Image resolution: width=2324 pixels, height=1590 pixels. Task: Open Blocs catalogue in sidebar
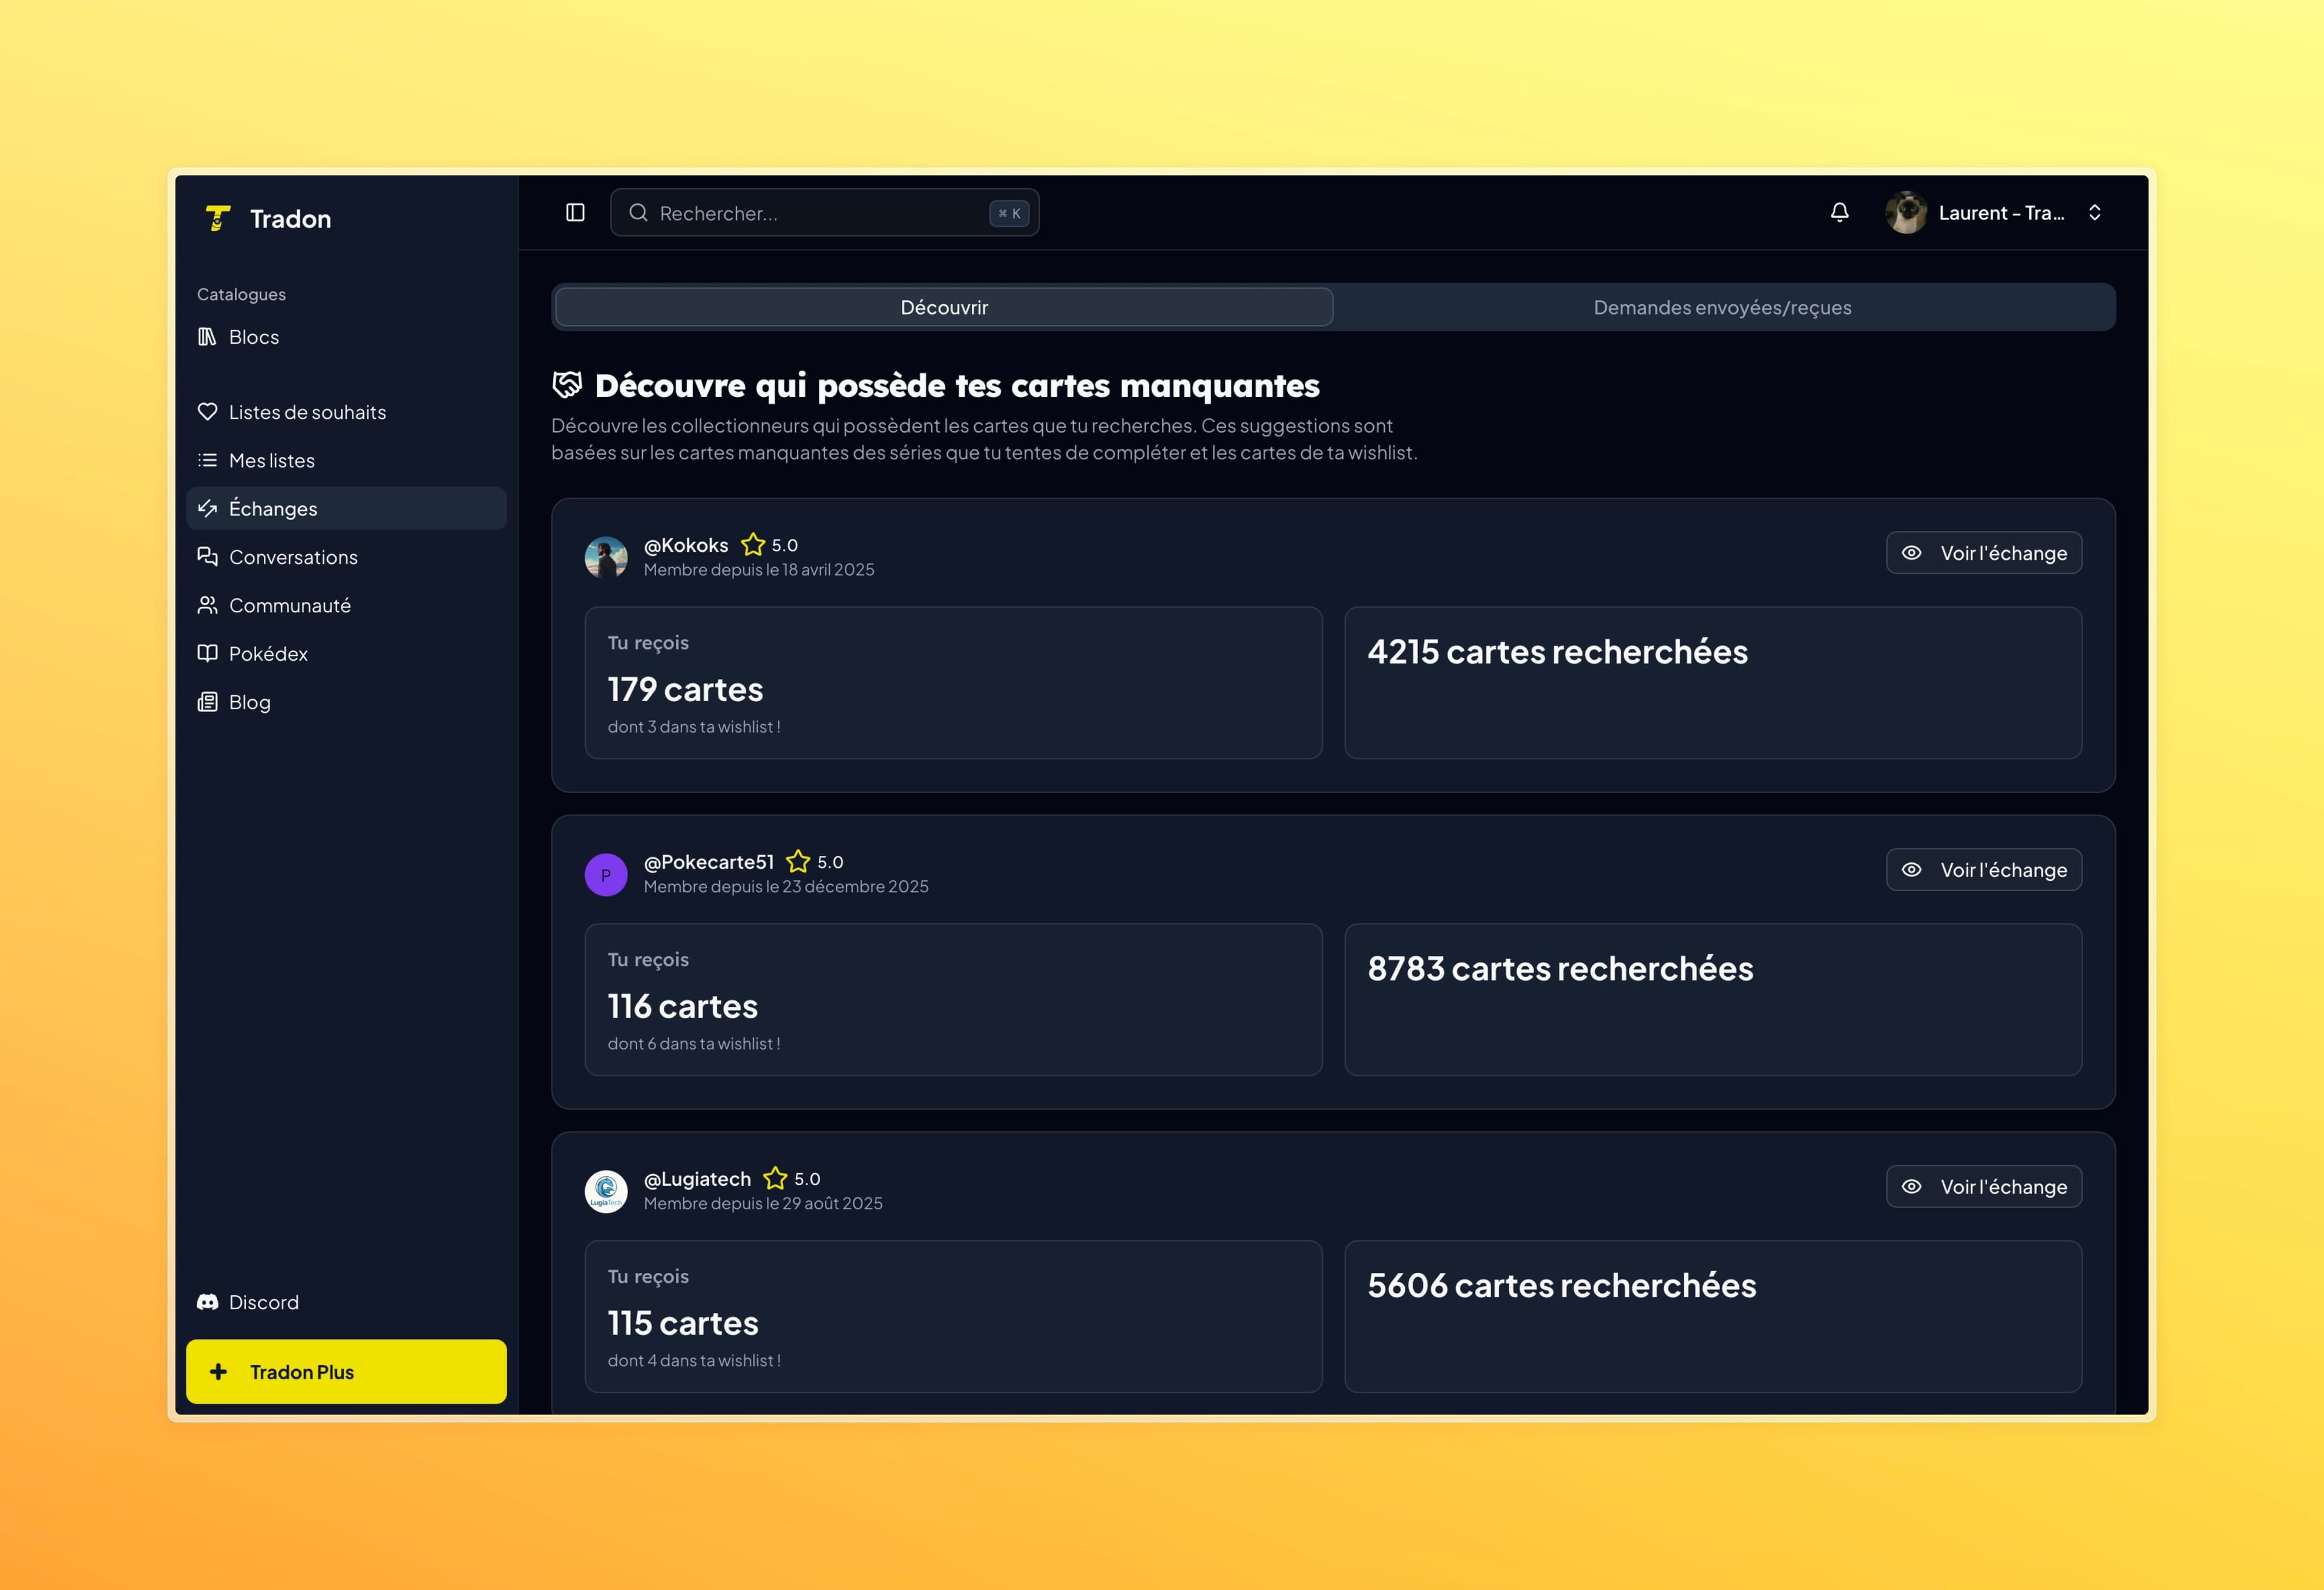253,337
